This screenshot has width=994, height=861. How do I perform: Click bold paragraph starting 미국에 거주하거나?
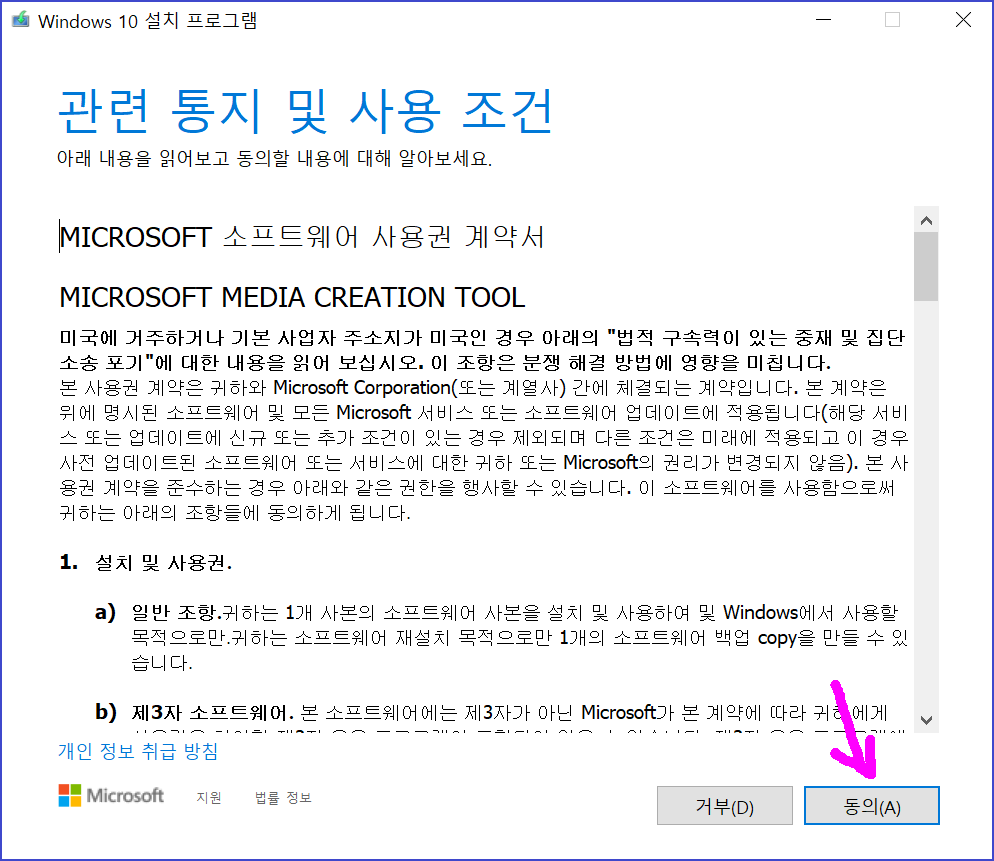tap(482, 350)
